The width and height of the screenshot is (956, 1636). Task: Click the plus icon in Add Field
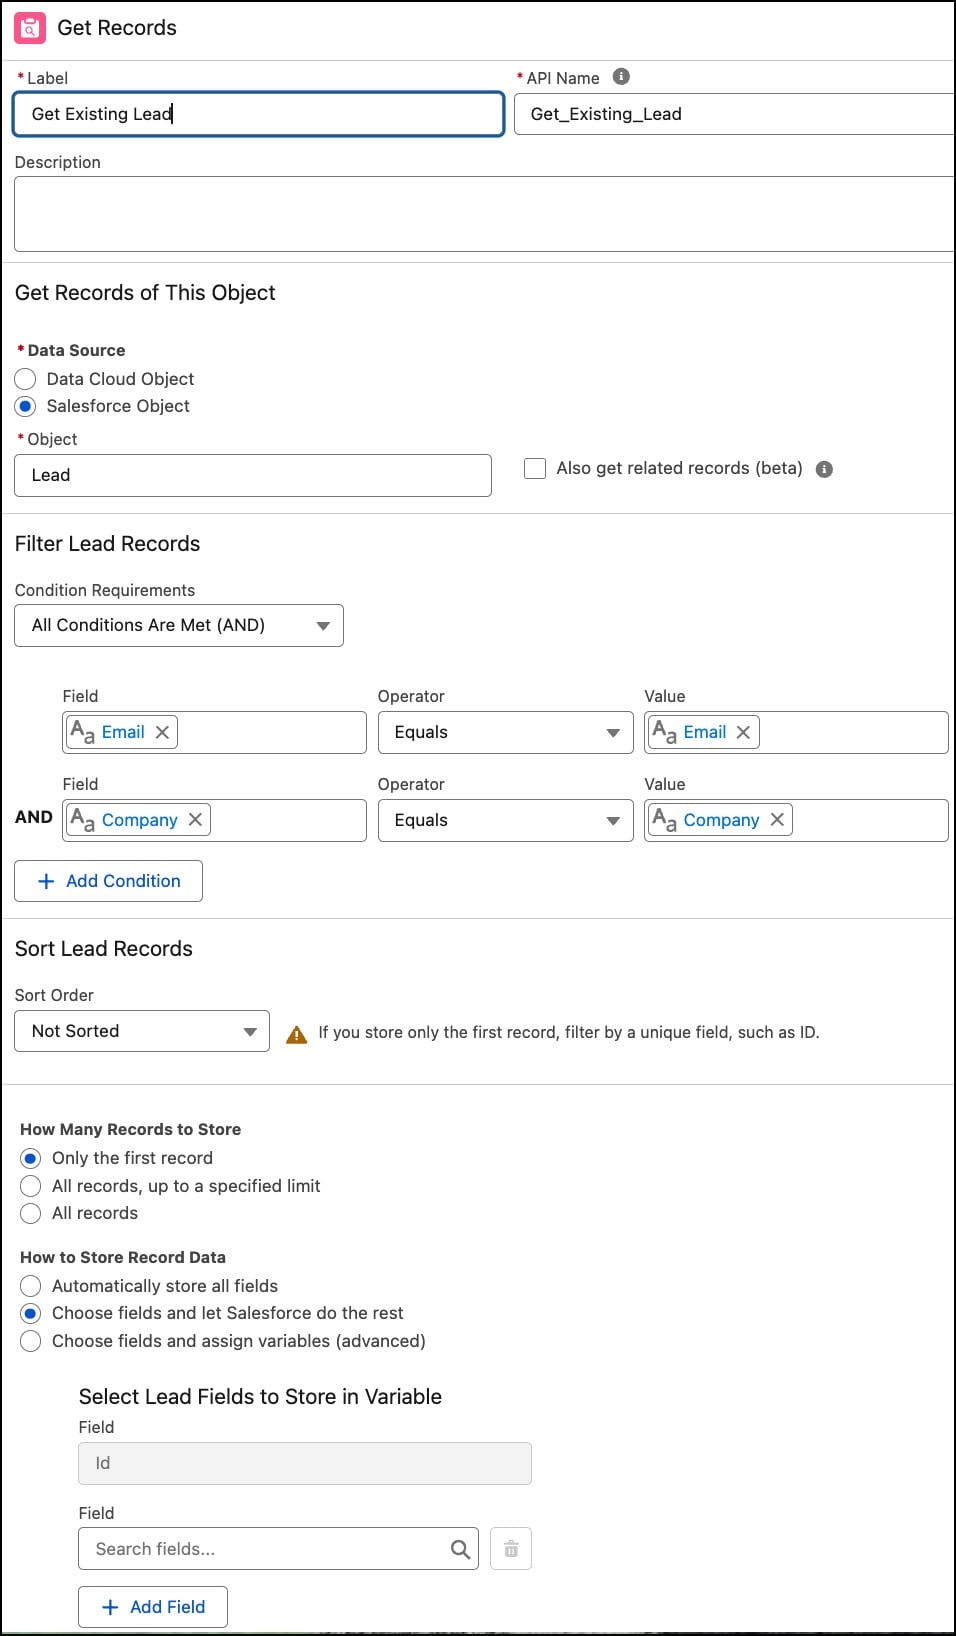pyautogui.click(x=110, y=1607)
